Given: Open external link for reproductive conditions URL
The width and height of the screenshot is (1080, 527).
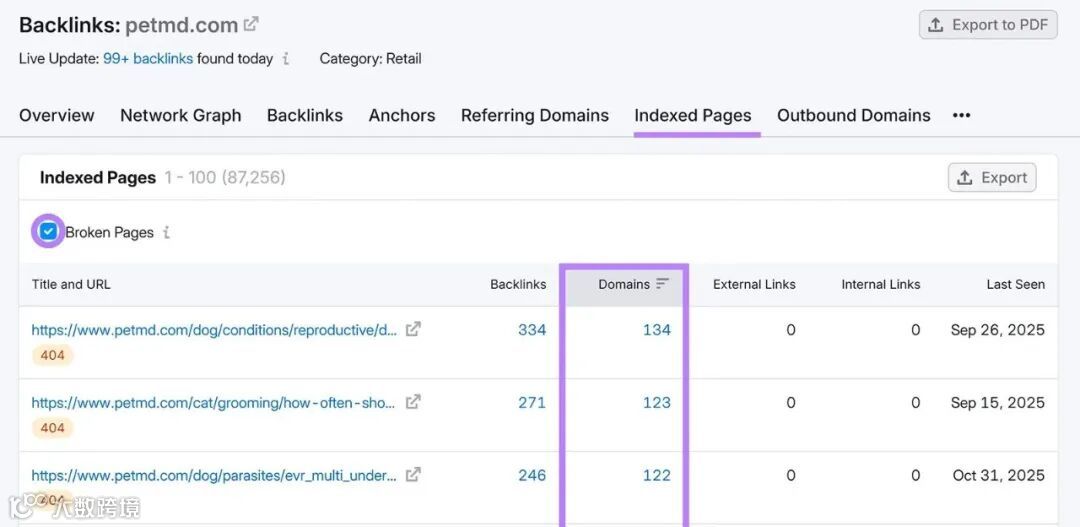Looking at the screenshot, I should pyautogui.click(x=413, y=329).
